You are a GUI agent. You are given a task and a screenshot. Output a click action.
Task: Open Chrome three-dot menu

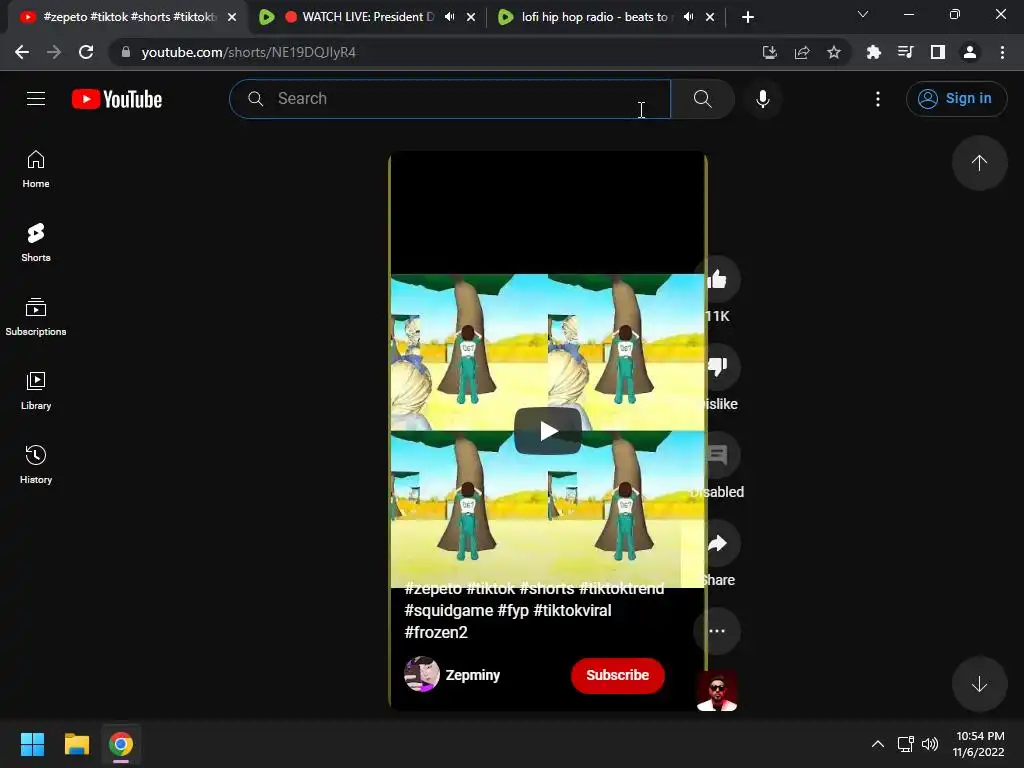[1002, 52]
